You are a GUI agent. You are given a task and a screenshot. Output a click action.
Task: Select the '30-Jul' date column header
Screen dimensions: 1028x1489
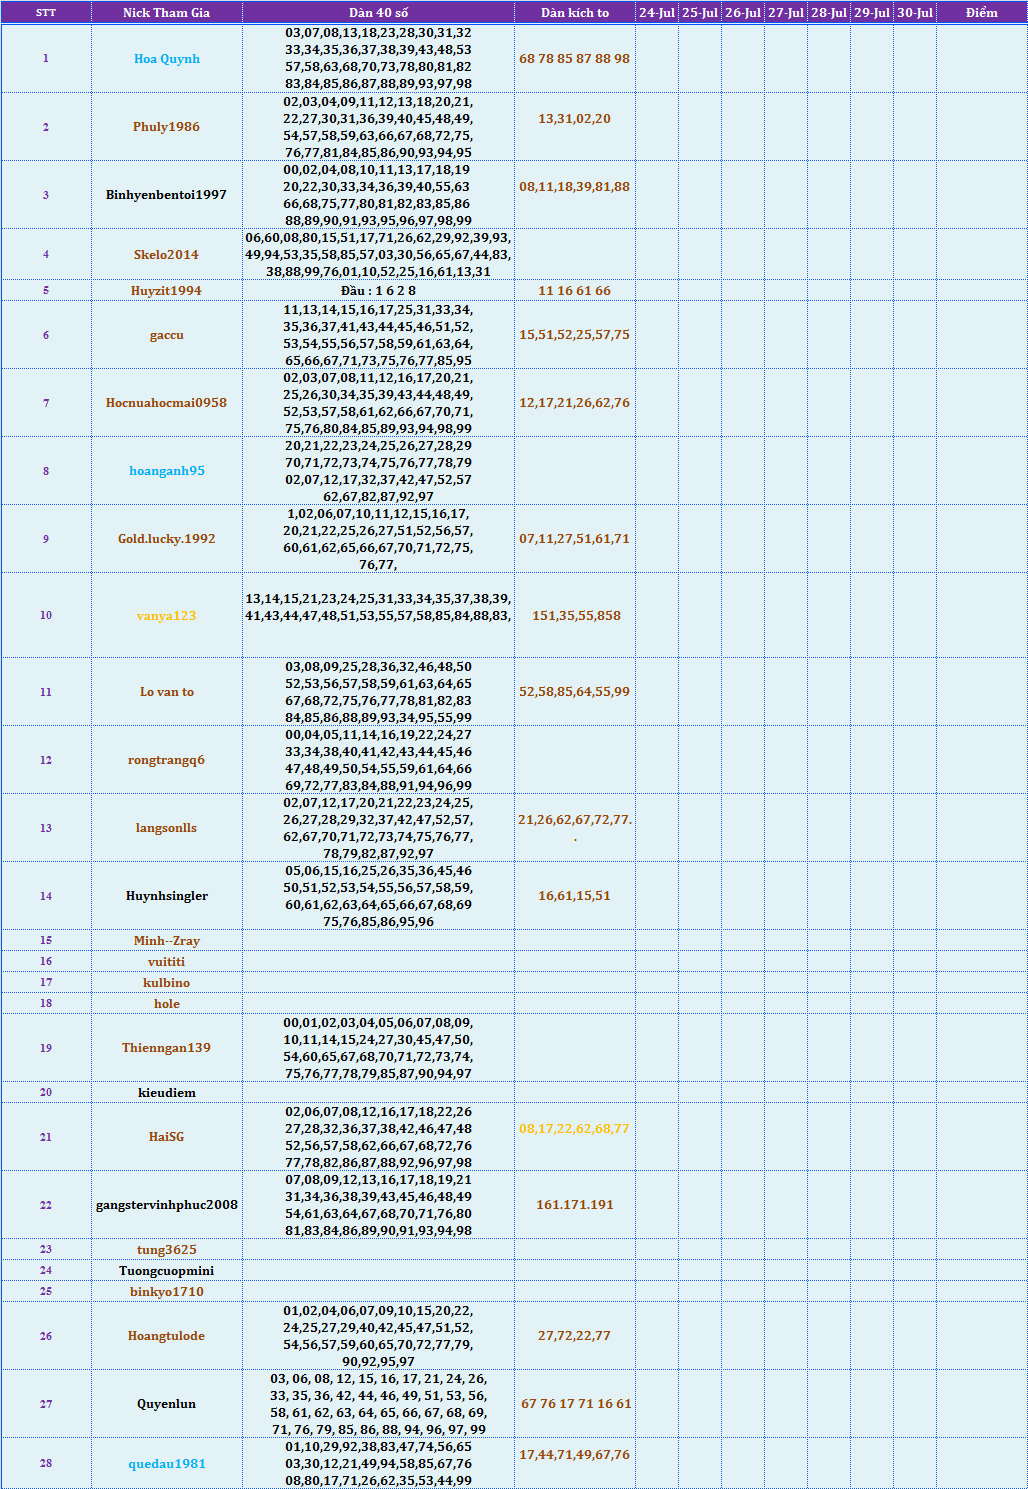914,13
